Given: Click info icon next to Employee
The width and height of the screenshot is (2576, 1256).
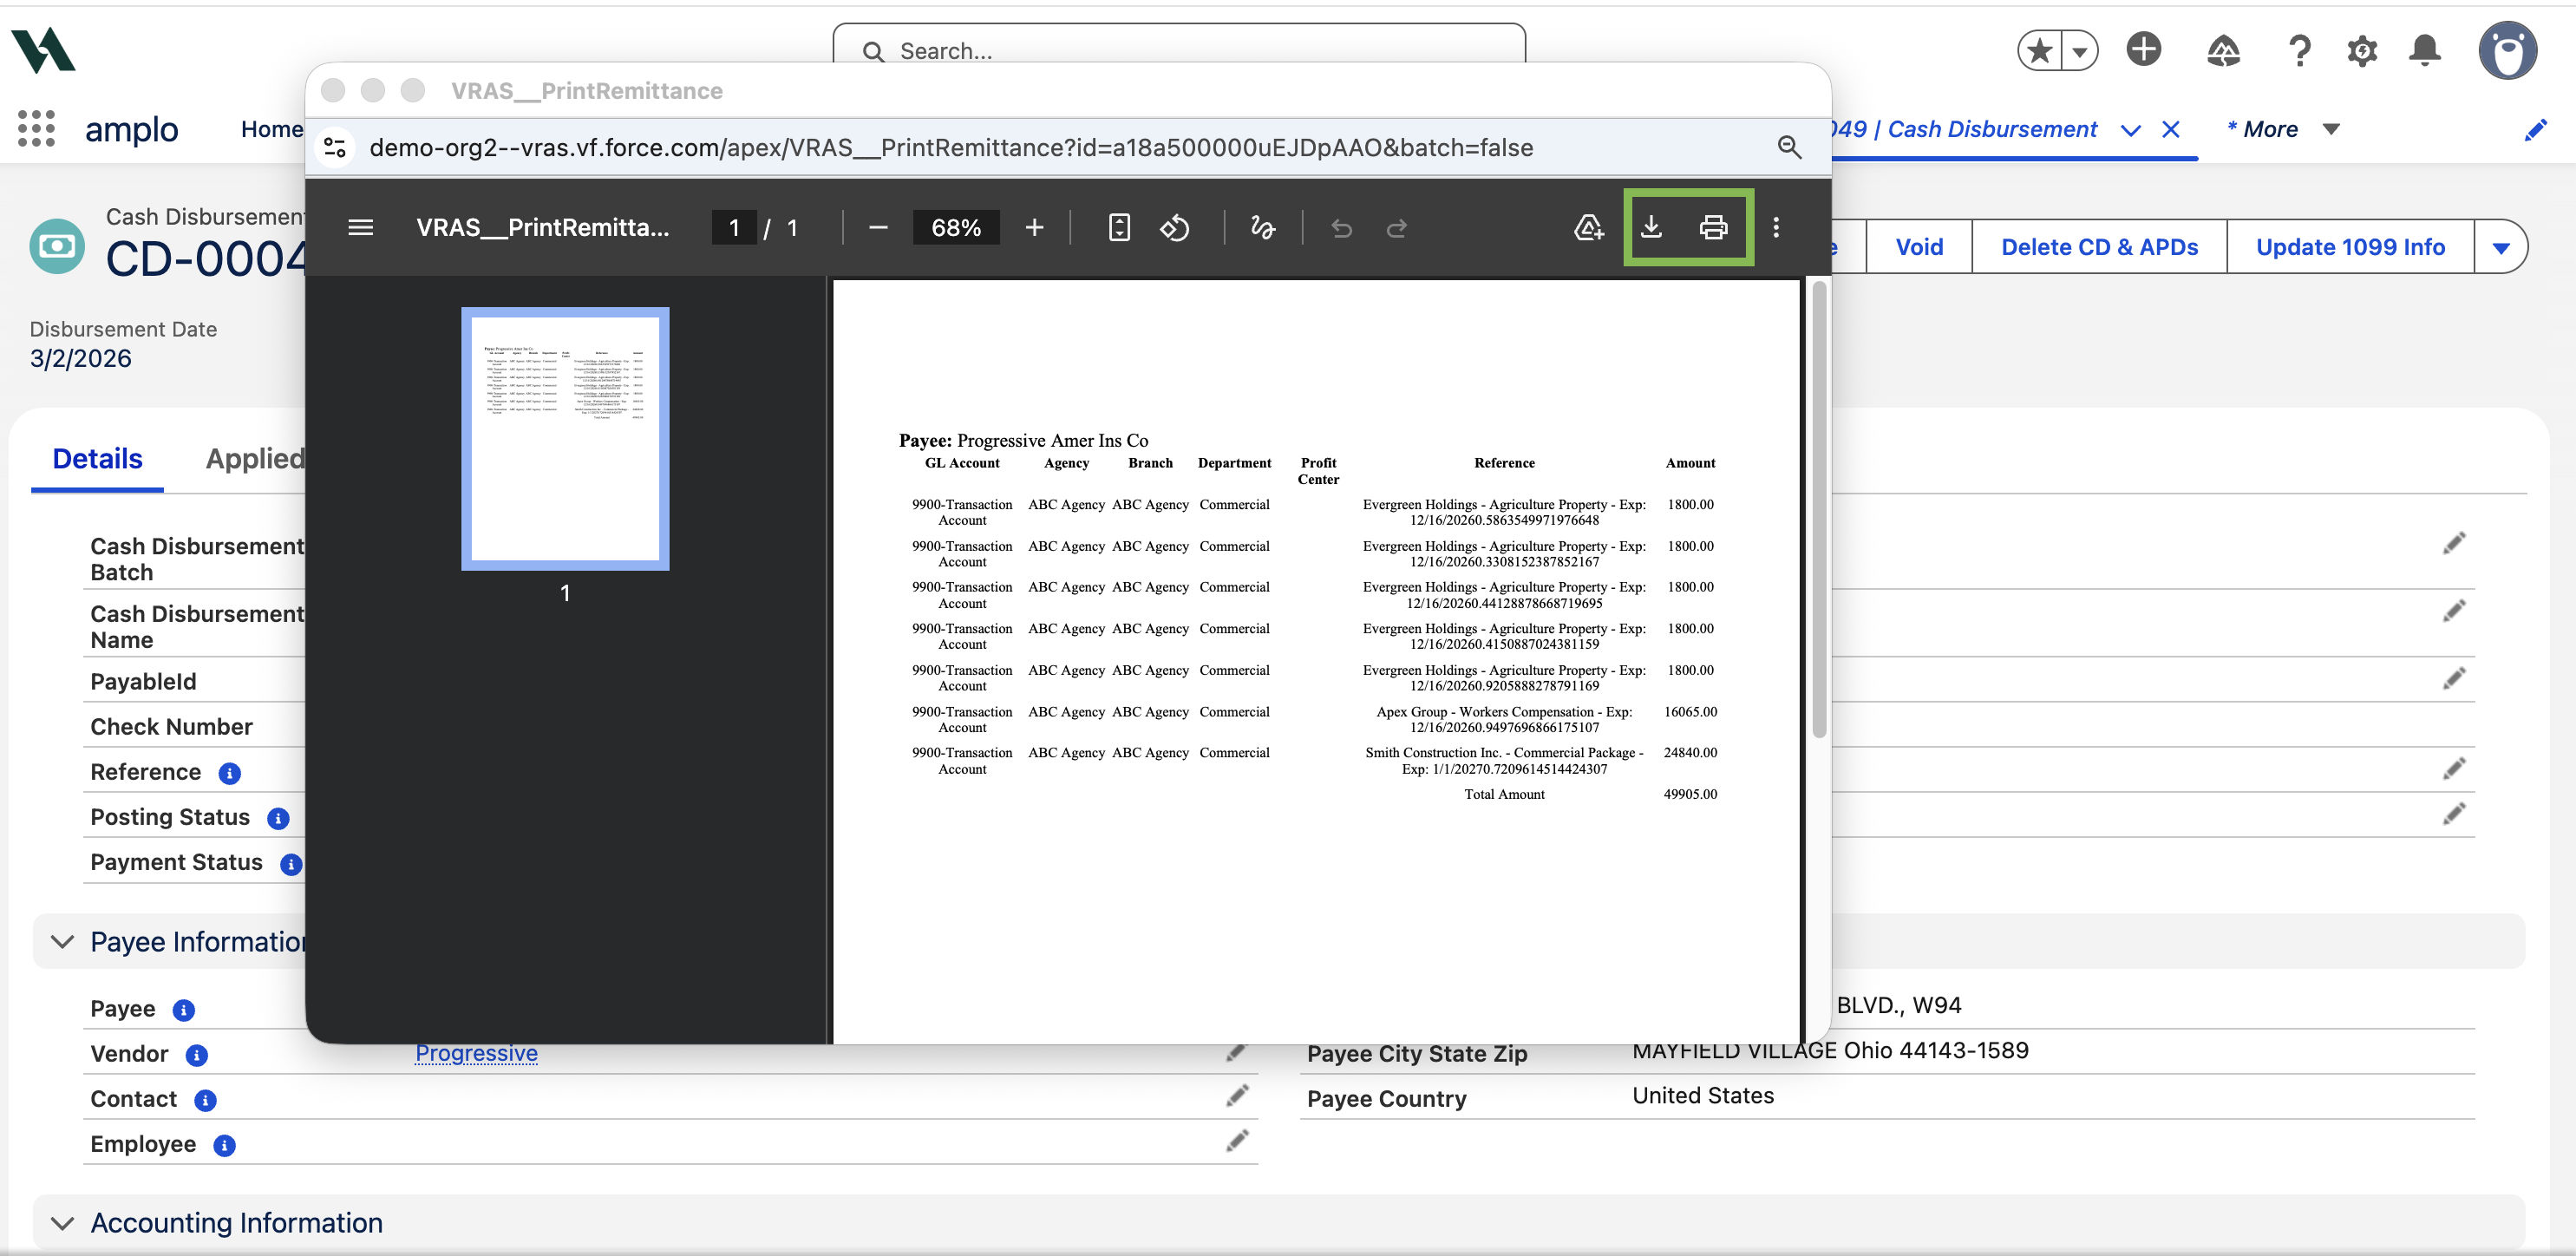Looking at the screenshot, I should [224, 1145].
